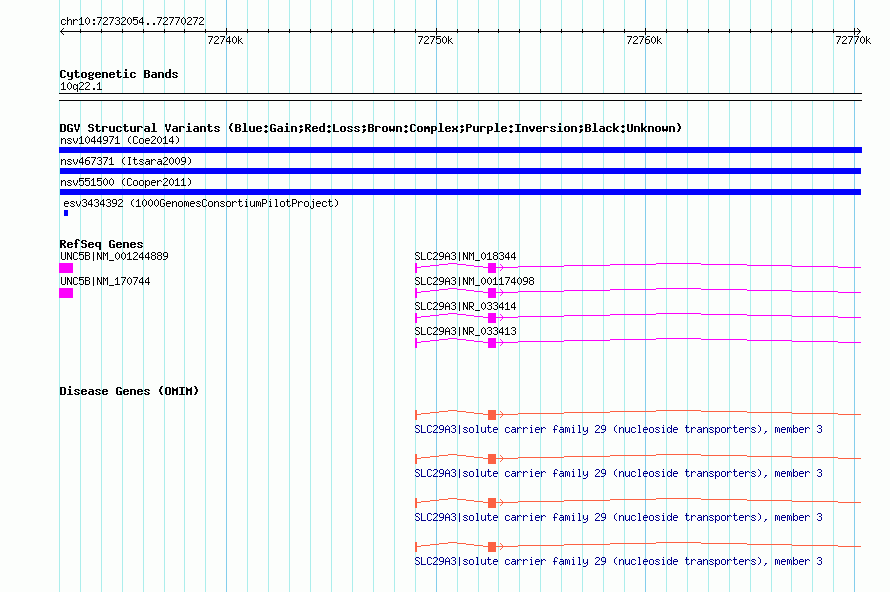Select the 72760k ruler tick label
The height and width of the screenshot is (592, 890).
(644, 40)
